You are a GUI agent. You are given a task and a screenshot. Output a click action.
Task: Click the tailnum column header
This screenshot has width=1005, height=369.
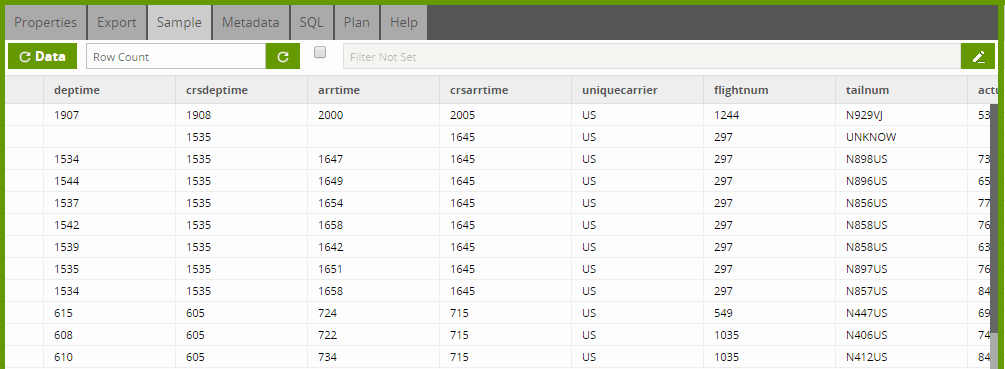(902, 90)
